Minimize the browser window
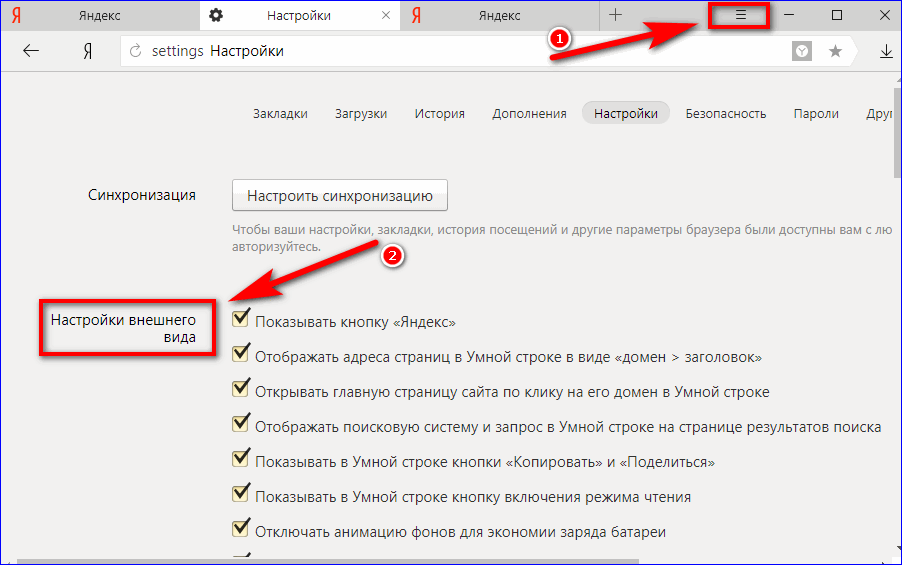 (x=789, y=16)
